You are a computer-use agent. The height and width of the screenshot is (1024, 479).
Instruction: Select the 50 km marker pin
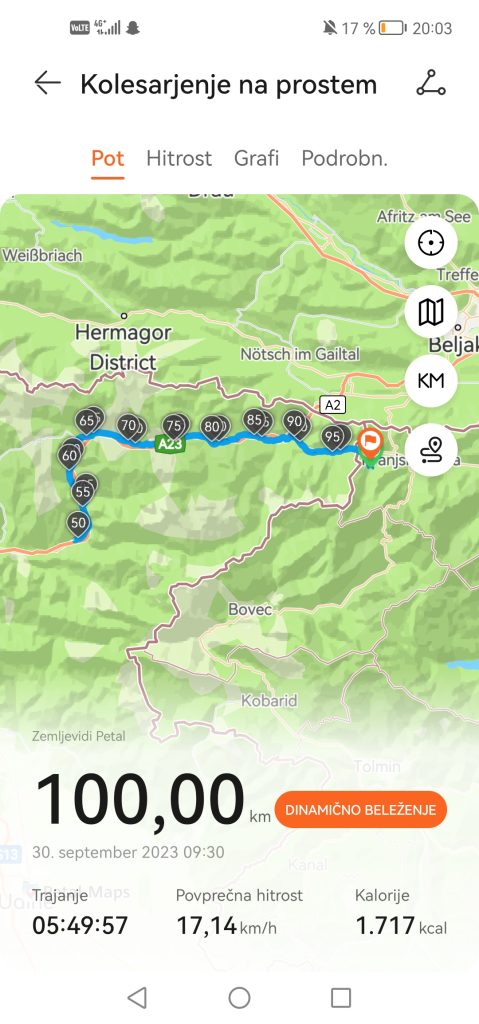(x=78, y=524)
